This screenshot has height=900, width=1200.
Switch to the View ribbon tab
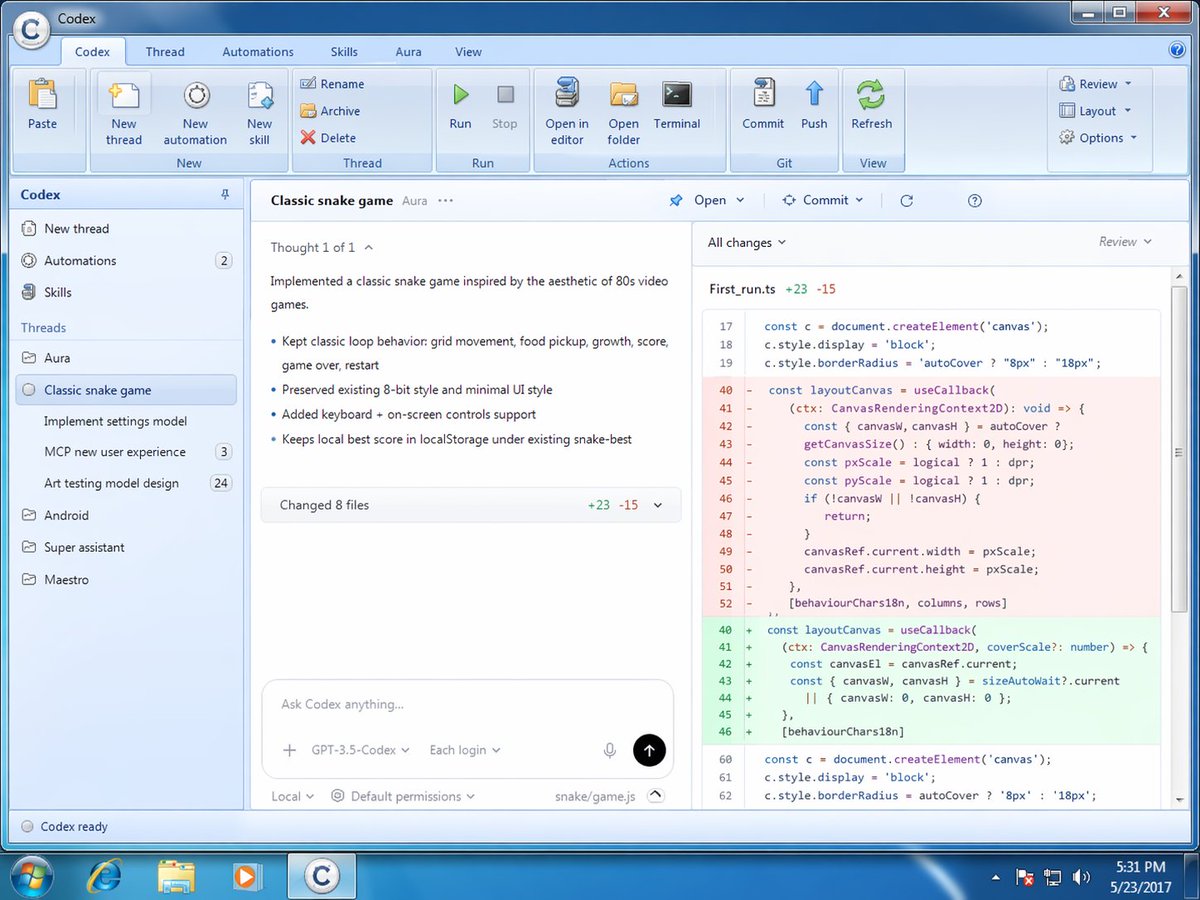468,52
